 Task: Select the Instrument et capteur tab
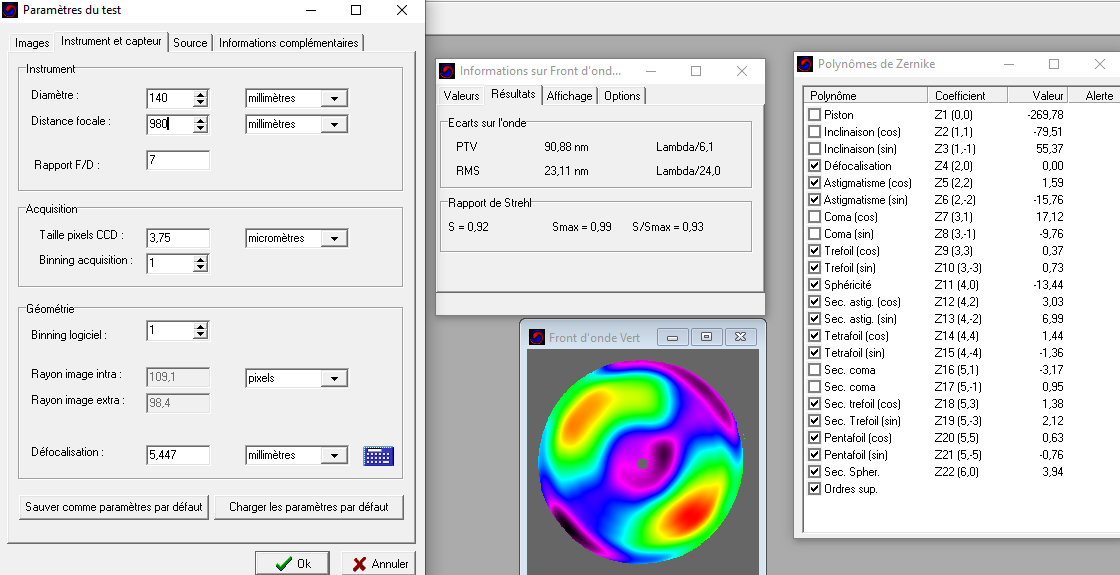[111, 41]
